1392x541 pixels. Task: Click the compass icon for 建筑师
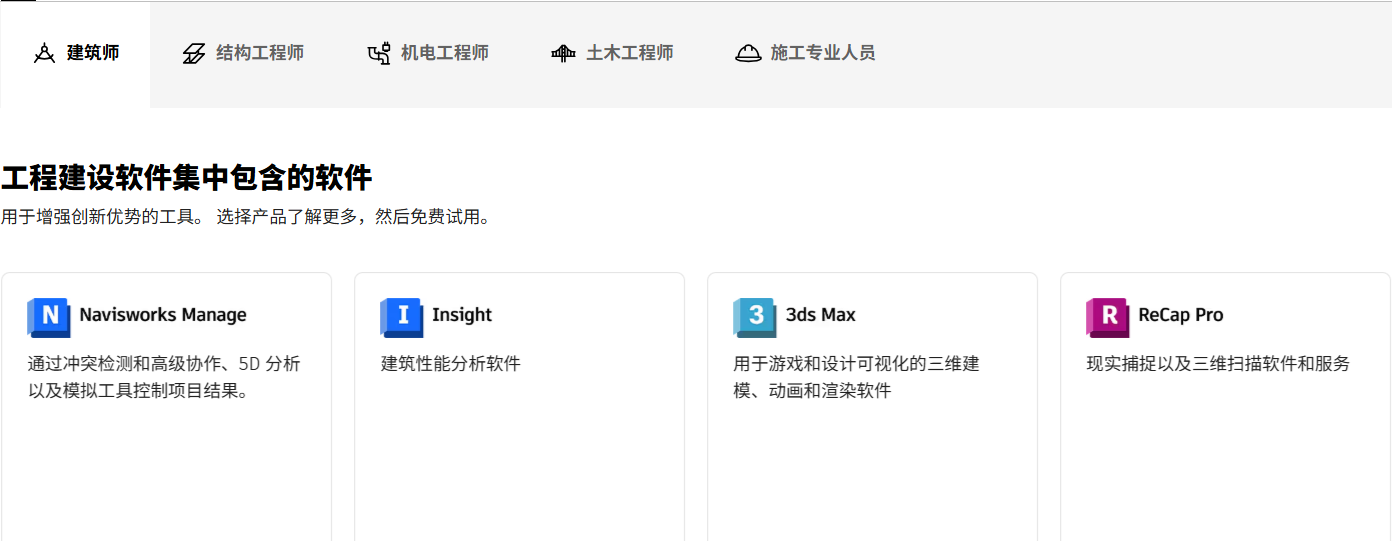(x=44, y=54)
